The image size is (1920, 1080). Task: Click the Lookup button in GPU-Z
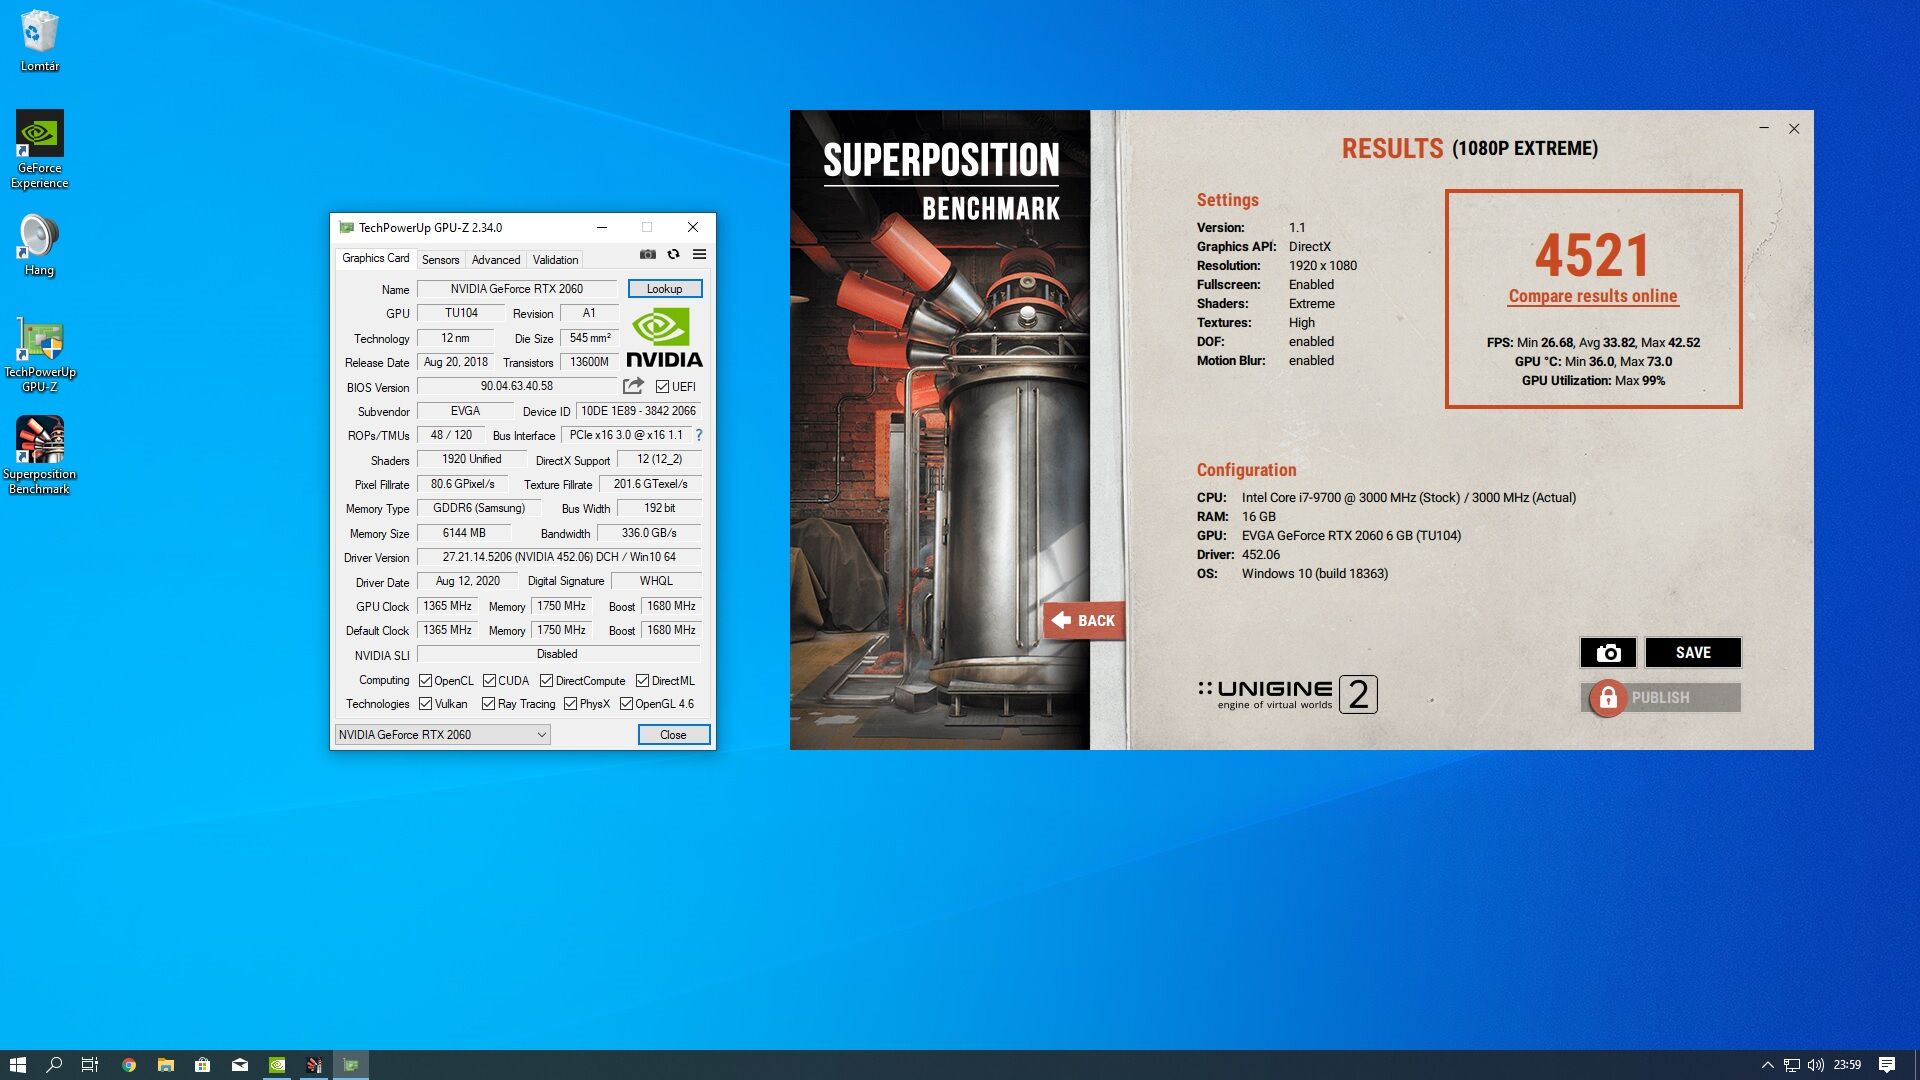(665, 289)
